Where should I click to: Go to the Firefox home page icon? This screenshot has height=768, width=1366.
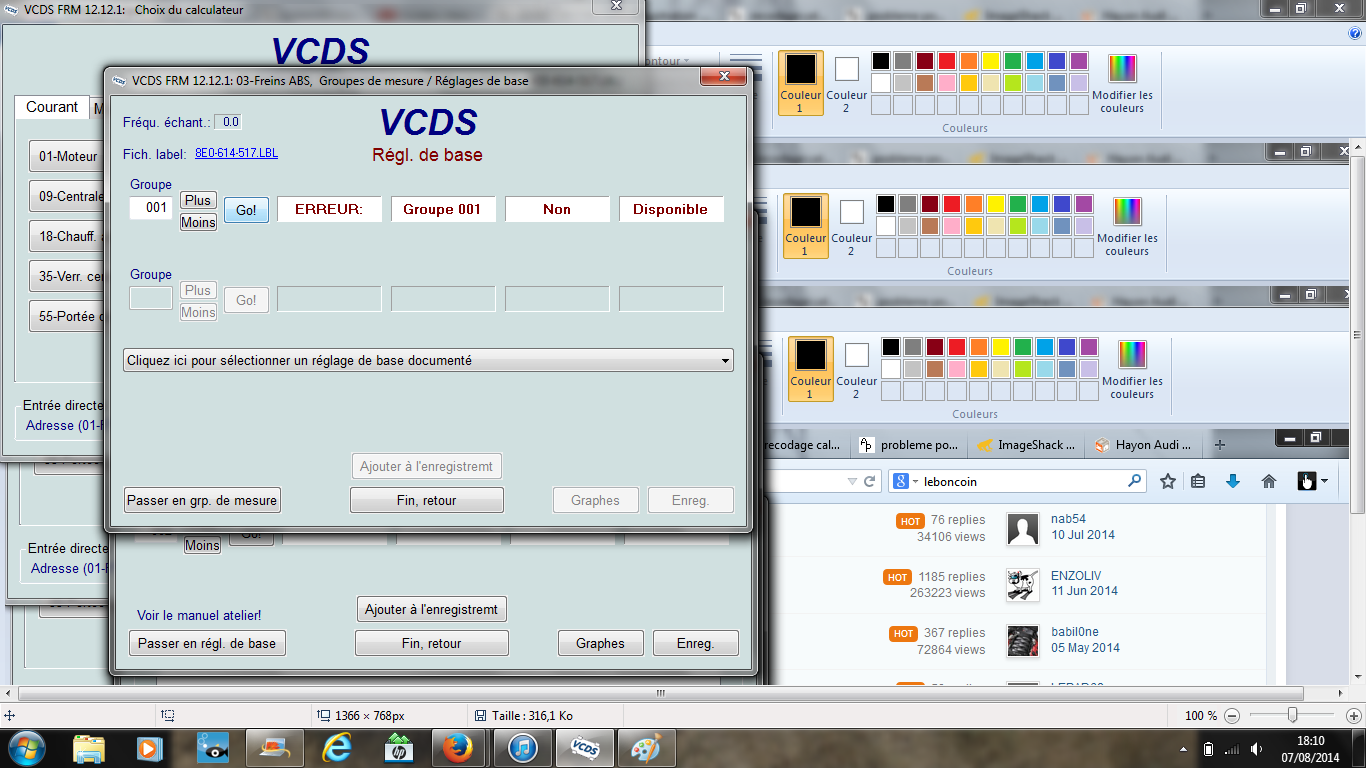pos(1269,481)
